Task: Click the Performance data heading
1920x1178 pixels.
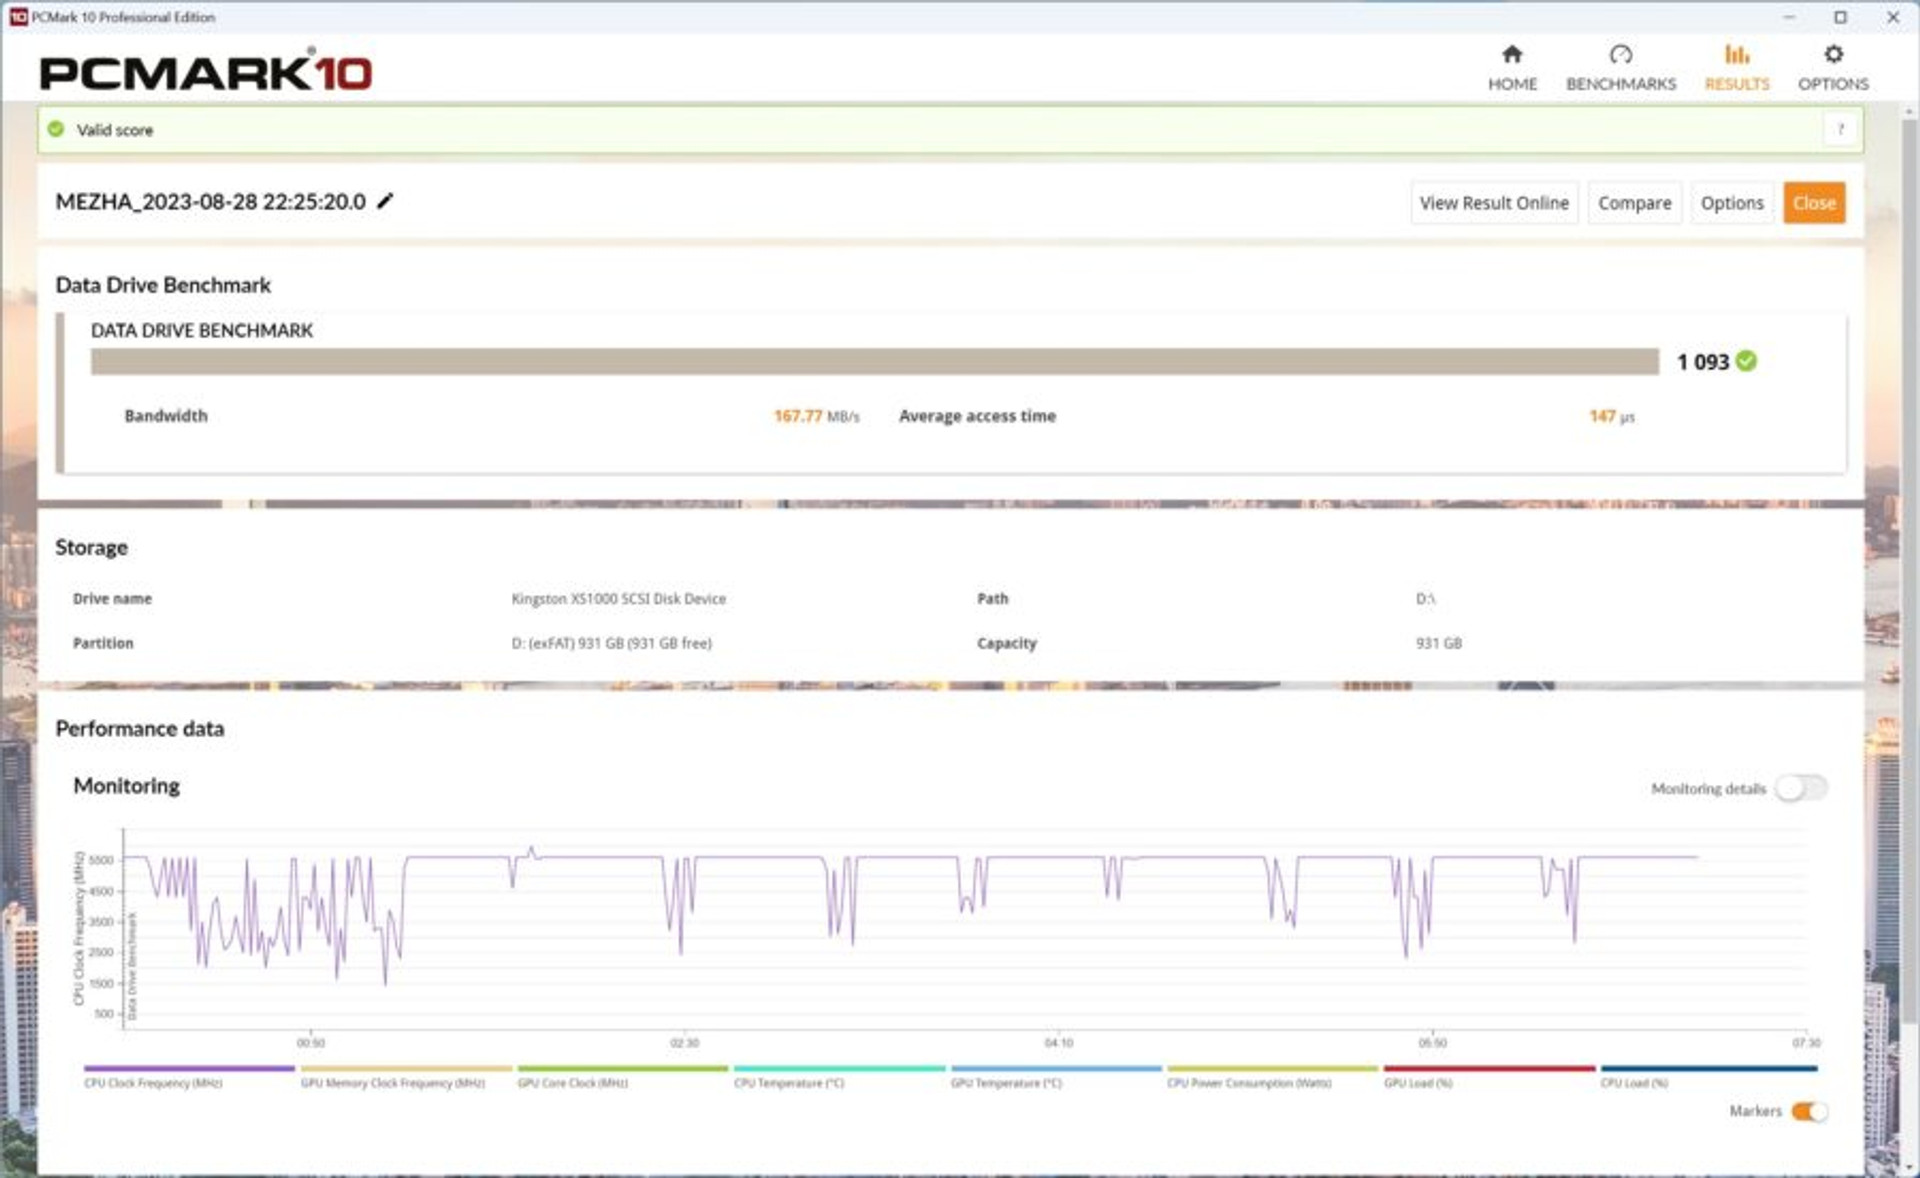Action: coord(139,728)
